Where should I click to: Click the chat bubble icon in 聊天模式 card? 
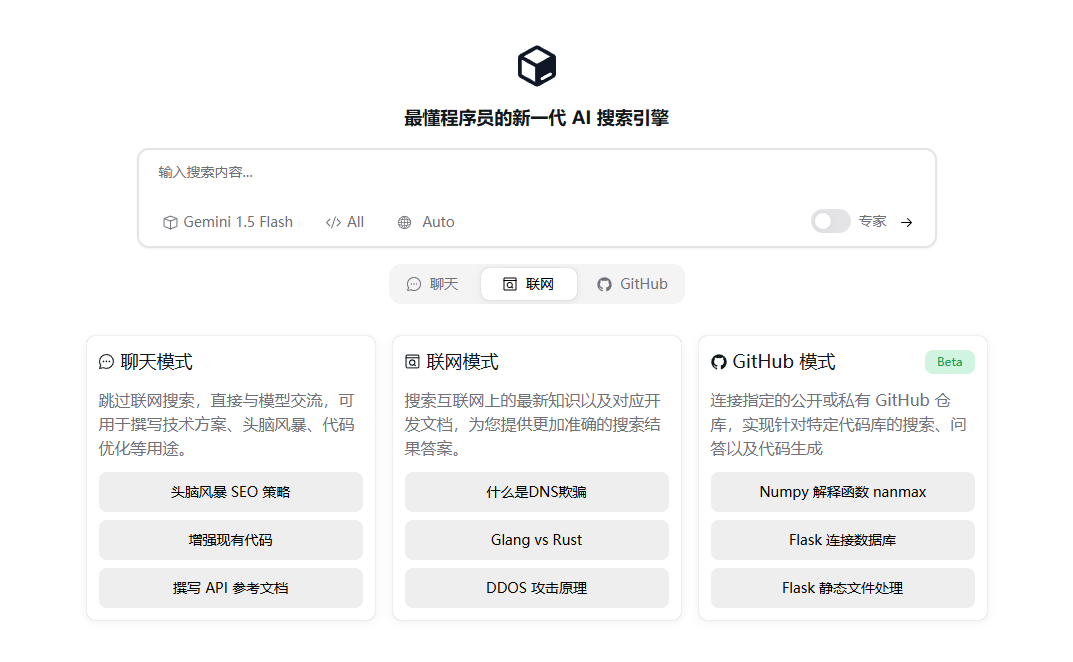click(106, 362)
